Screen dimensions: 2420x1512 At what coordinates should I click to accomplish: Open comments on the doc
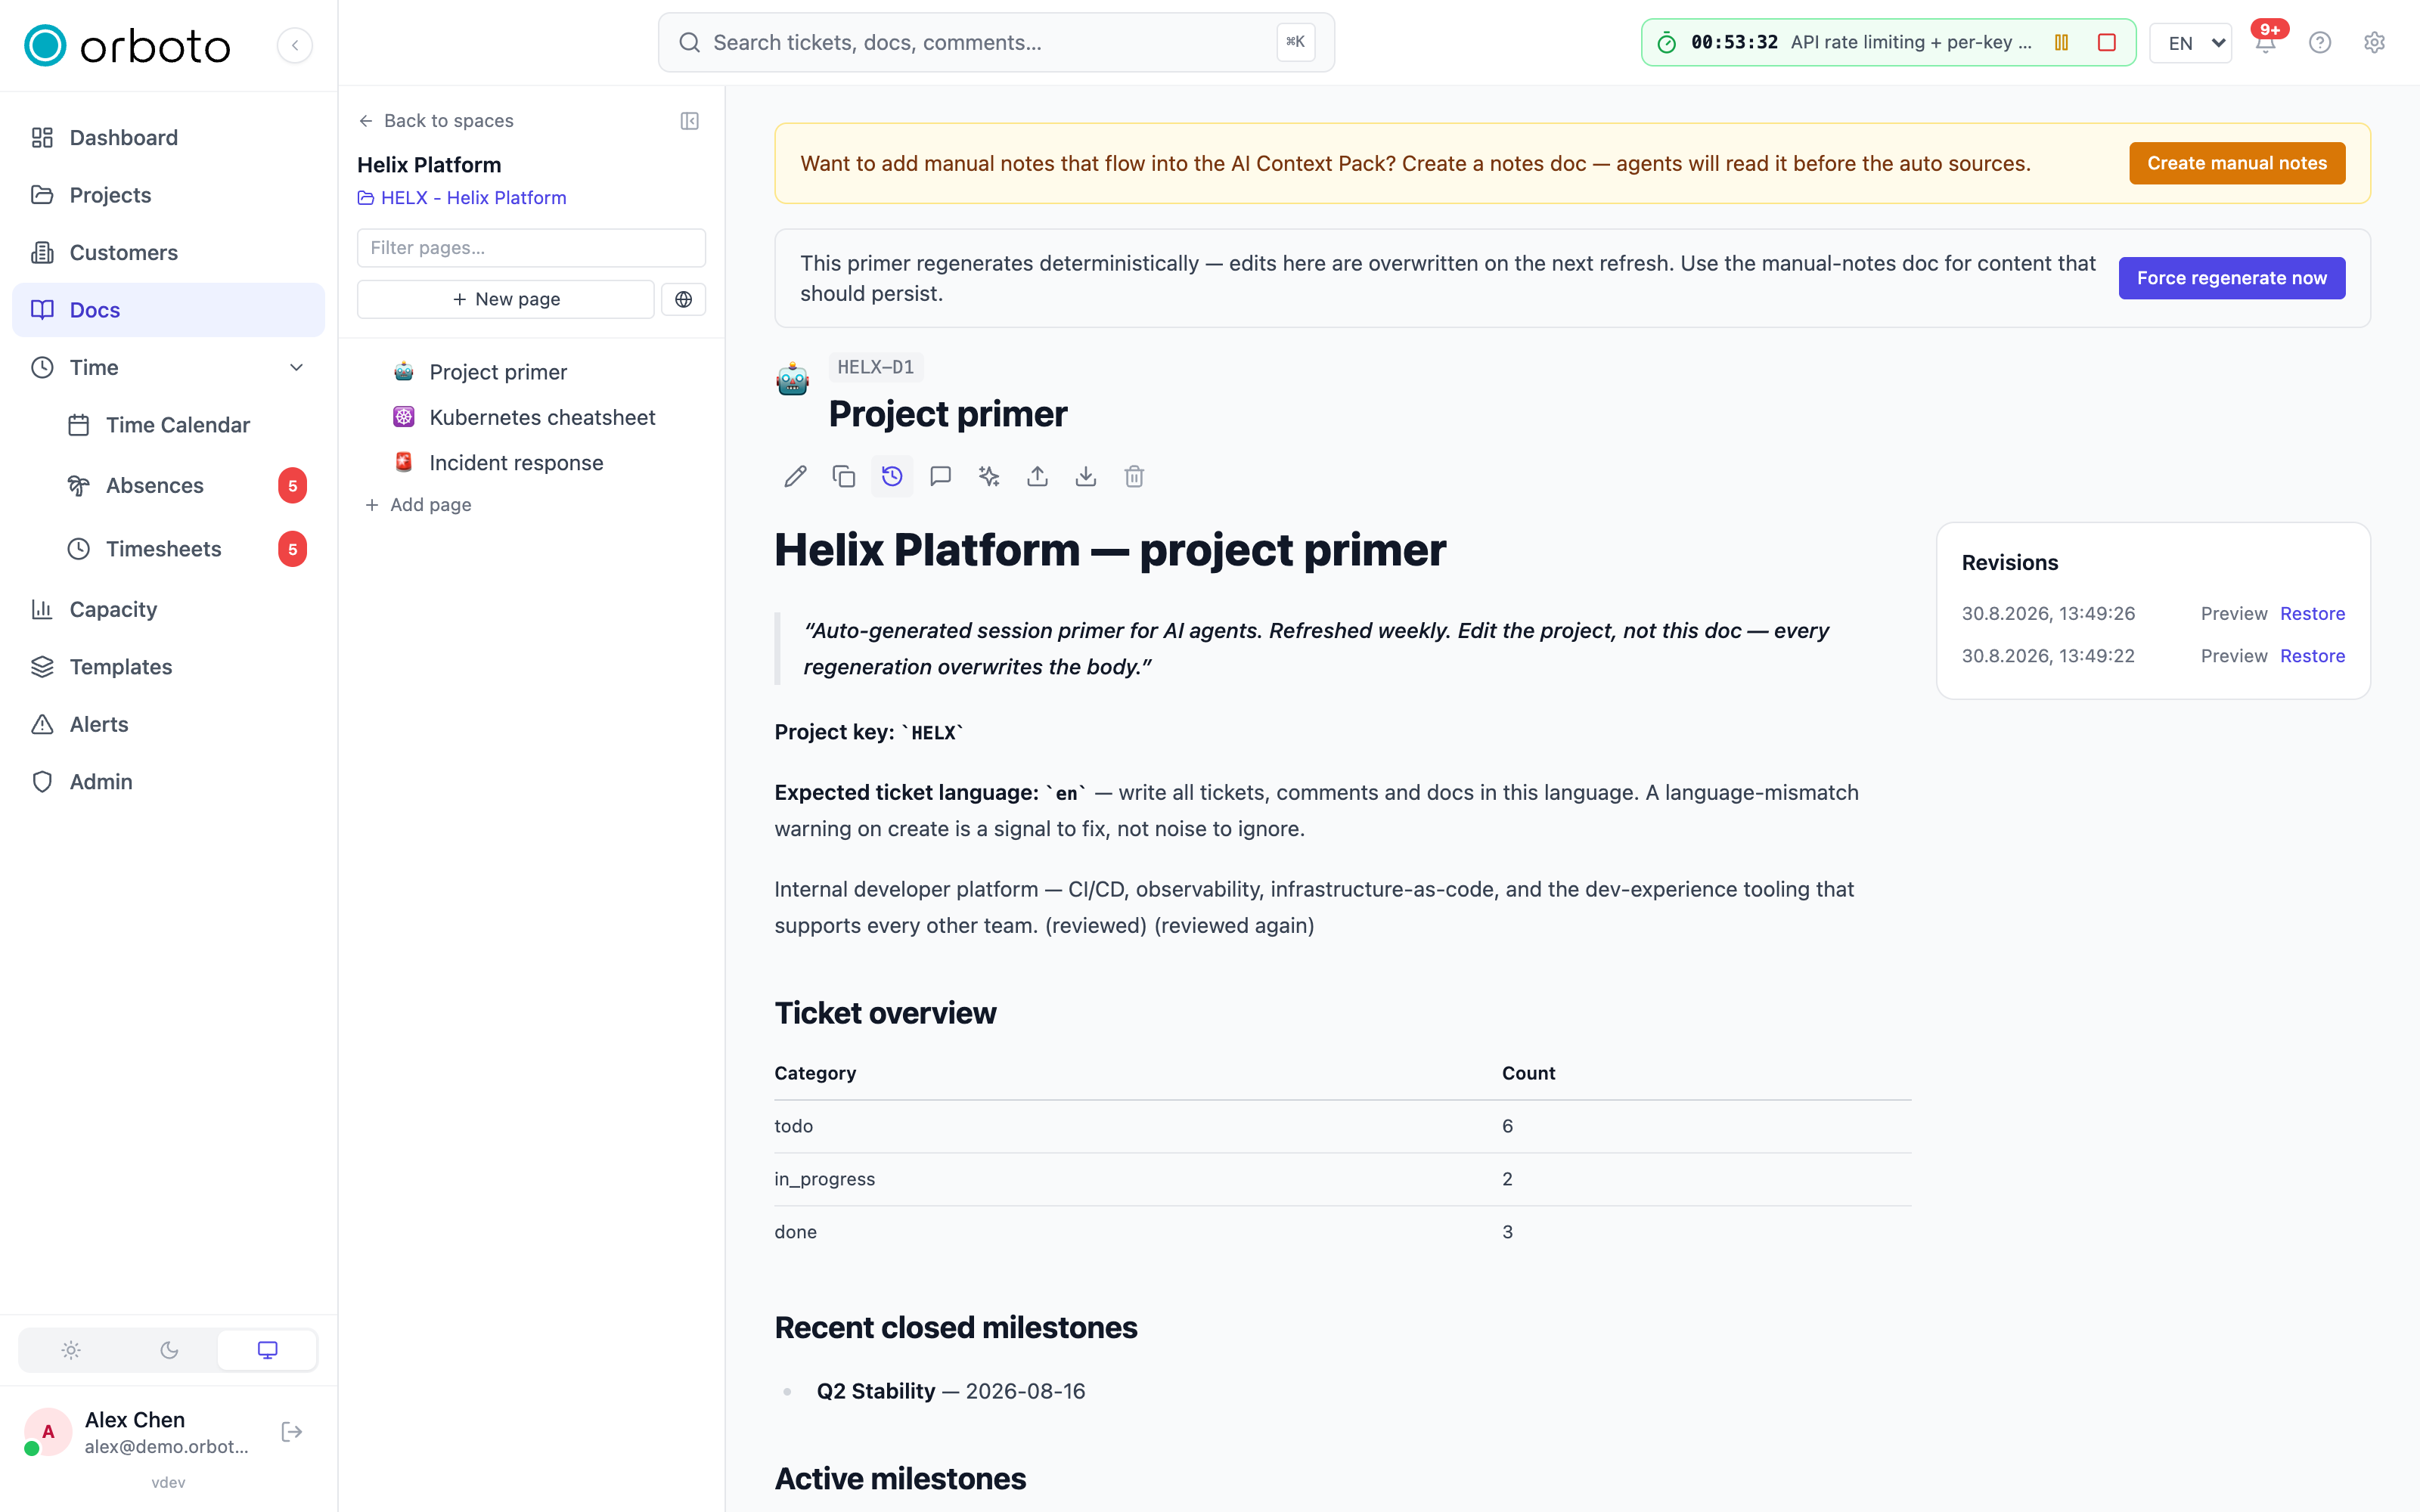click(x=940, y=477)
